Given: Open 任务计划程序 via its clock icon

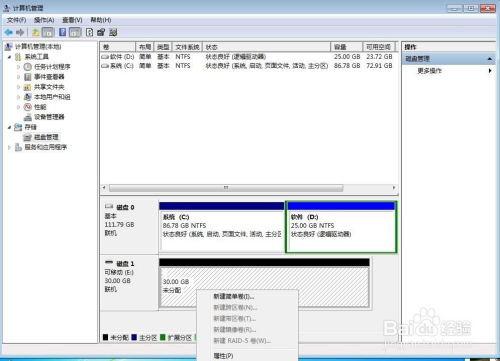Looking at the screenshot, I should [x=28, y=67].
